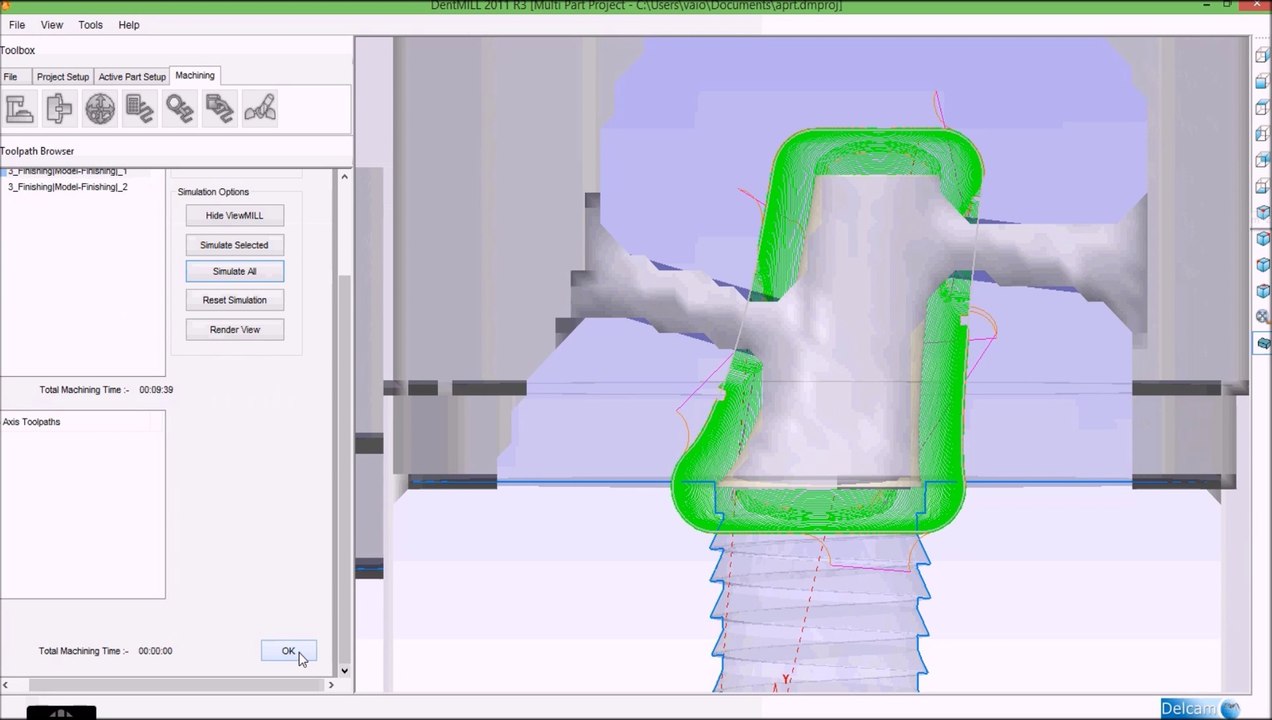Viewport: 1272px width, 720px height.
Task: Click the Reset Simulation button
Action: point(234,300)
